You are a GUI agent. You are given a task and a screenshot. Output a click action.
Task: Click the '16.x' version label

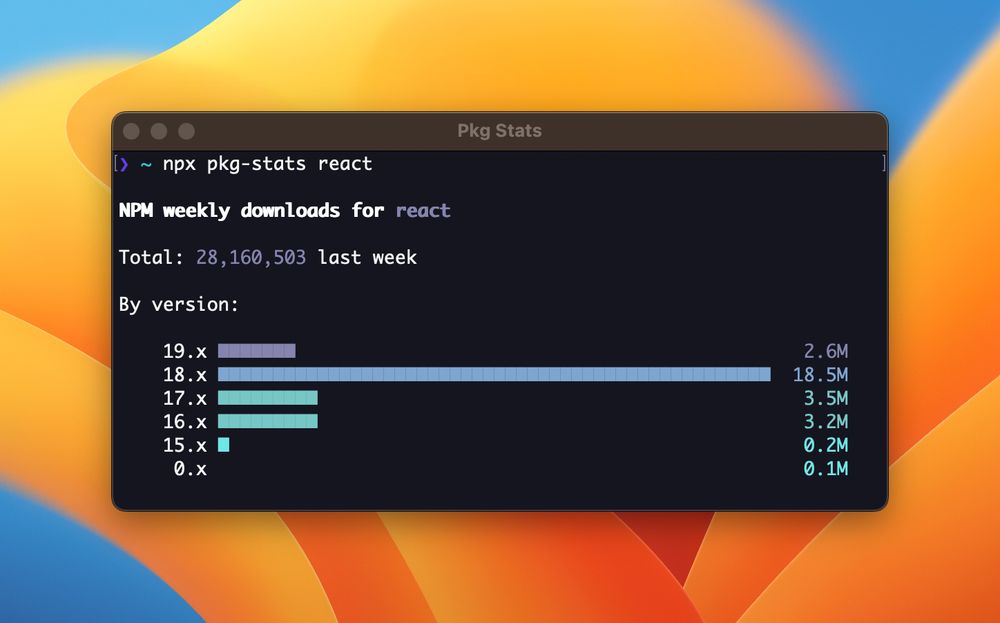tap(184, 421)
